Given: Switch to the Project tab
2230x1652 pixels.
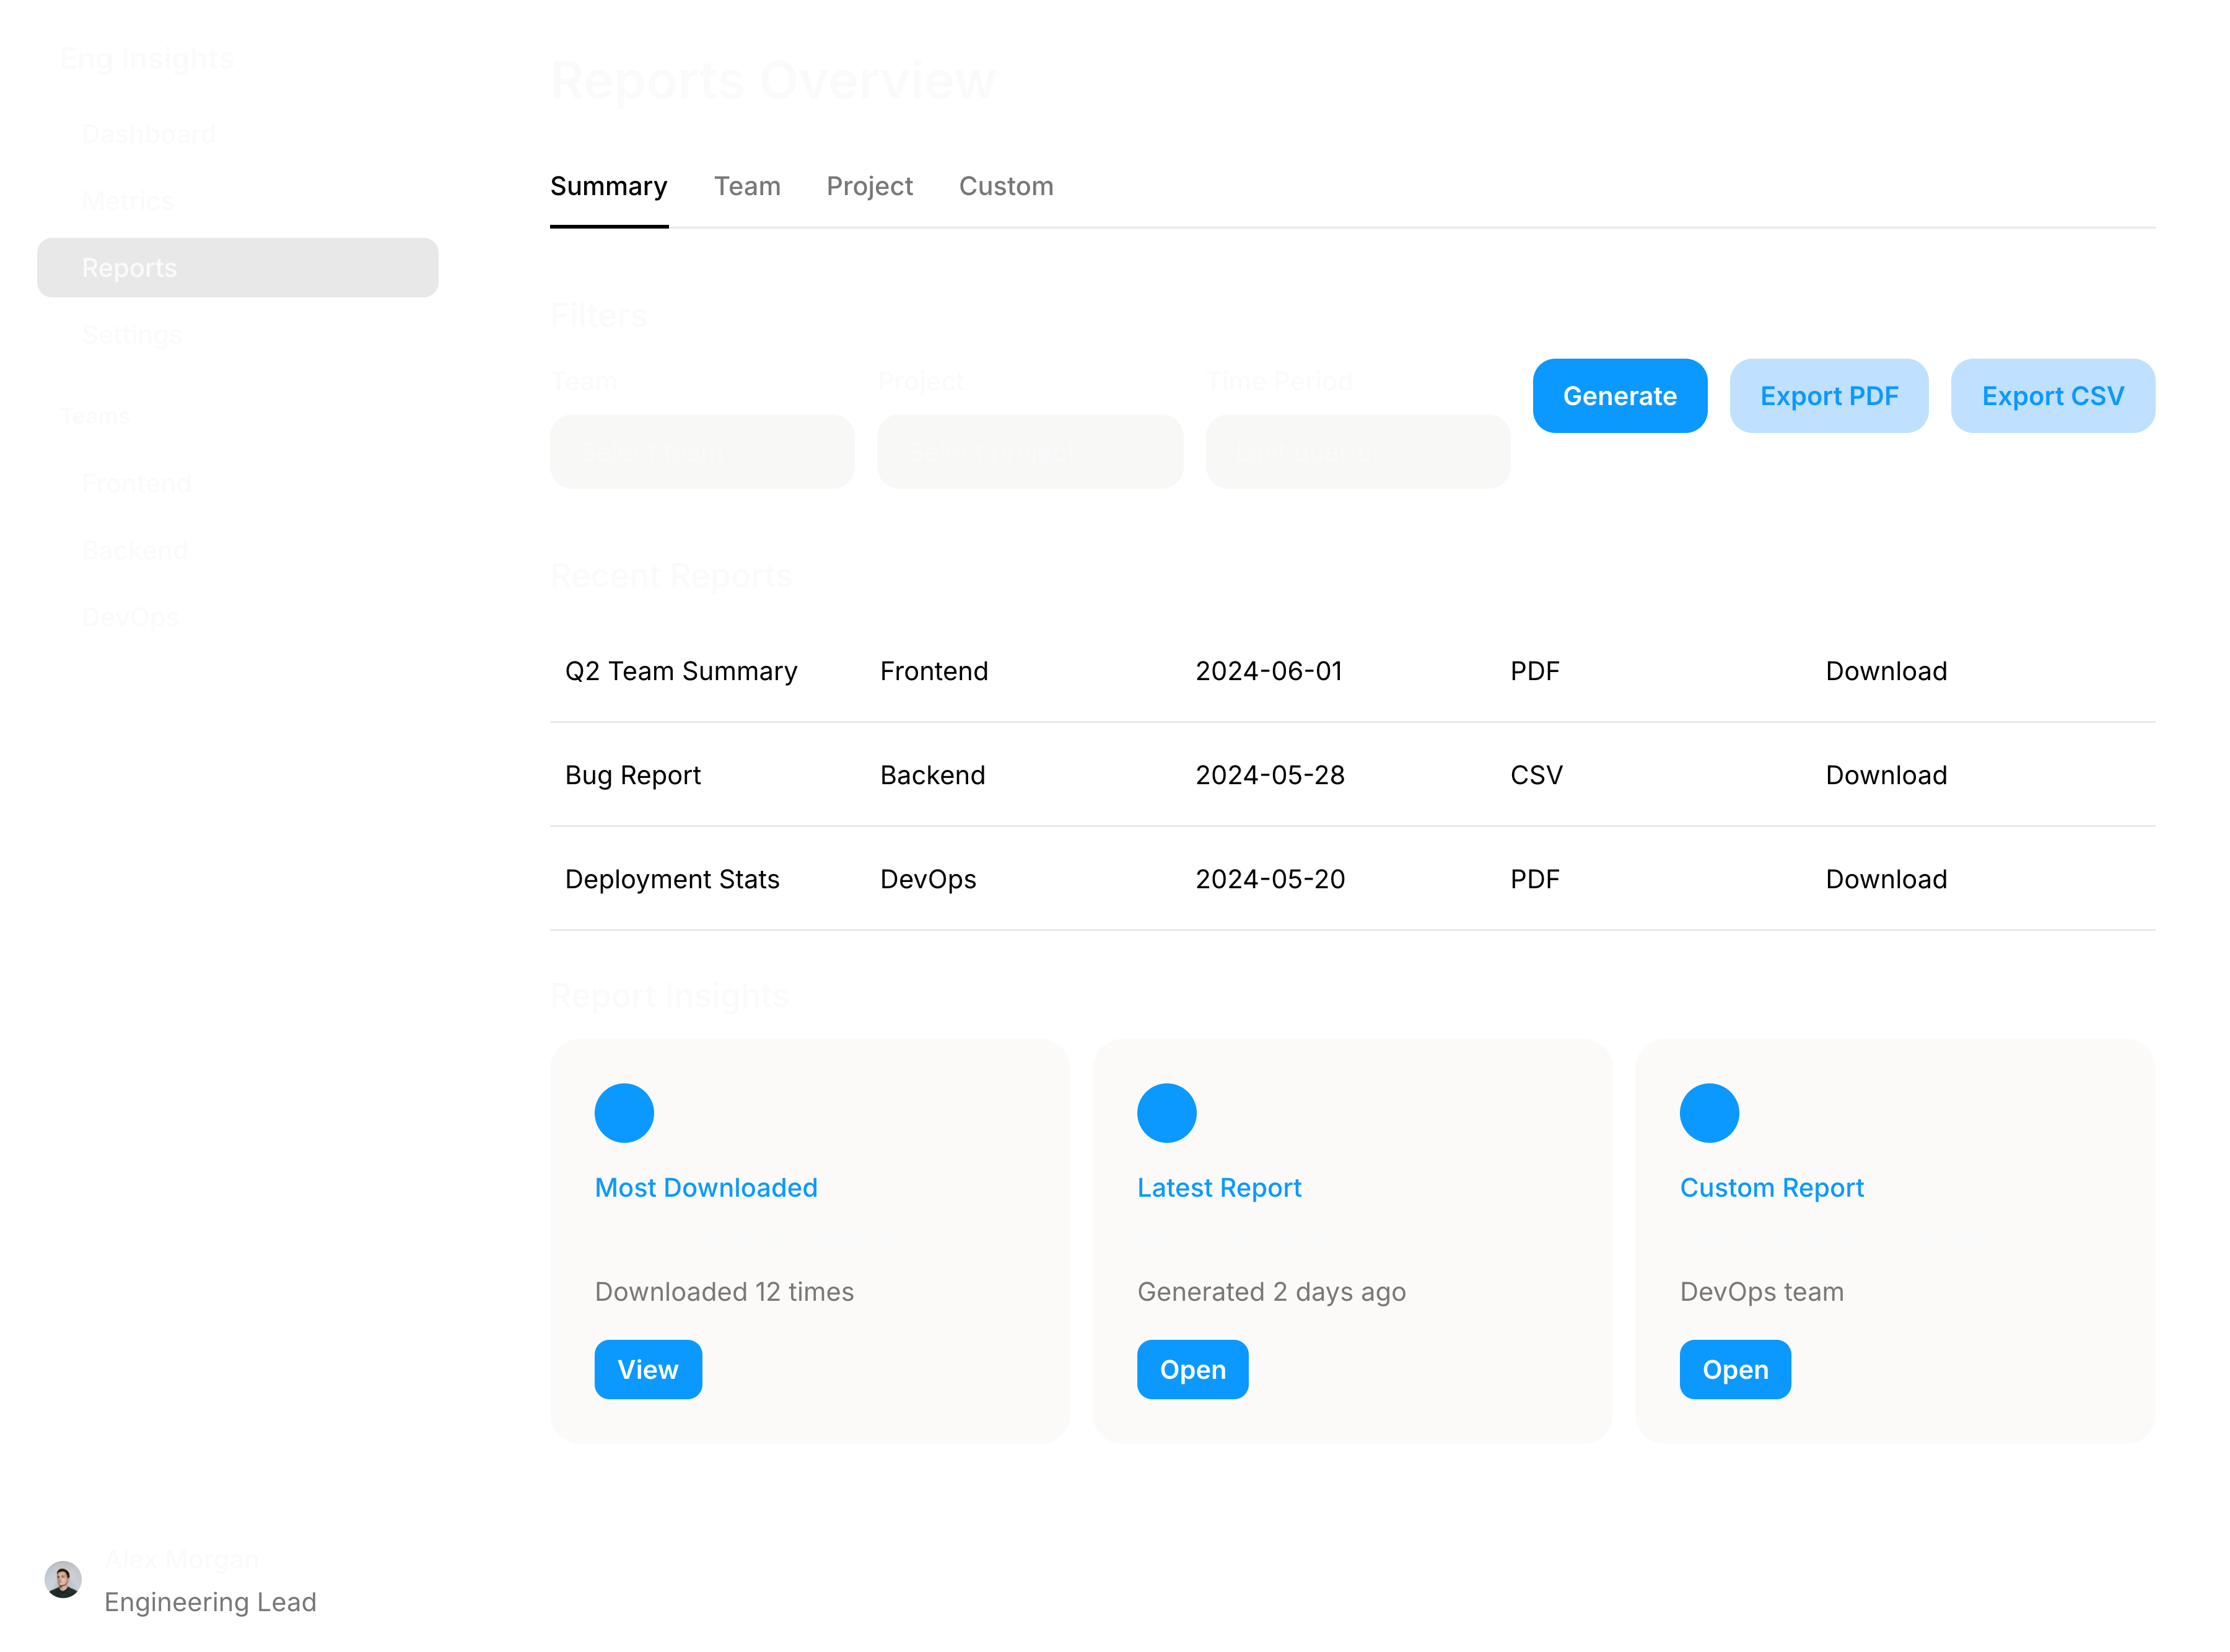Looking at the screenshot, I should (x=869, y=186).
